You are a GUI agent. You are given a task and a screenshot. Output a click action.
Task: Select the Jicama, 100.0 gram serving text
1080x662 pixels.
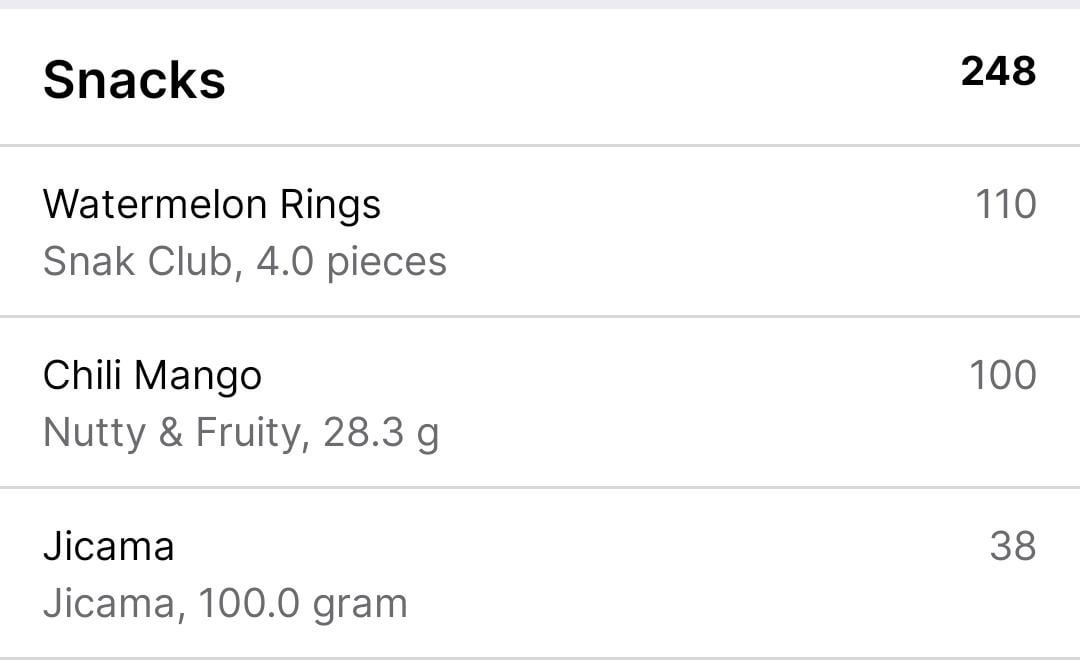click(x=225, y=604)
